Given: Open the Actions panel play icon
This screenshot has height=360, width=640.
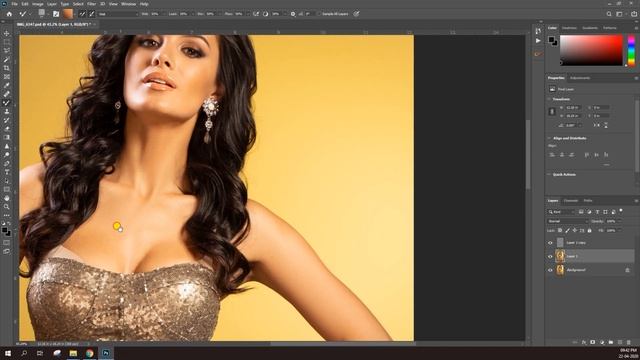Looking at the screenshot, I should [x=538, y=41].
